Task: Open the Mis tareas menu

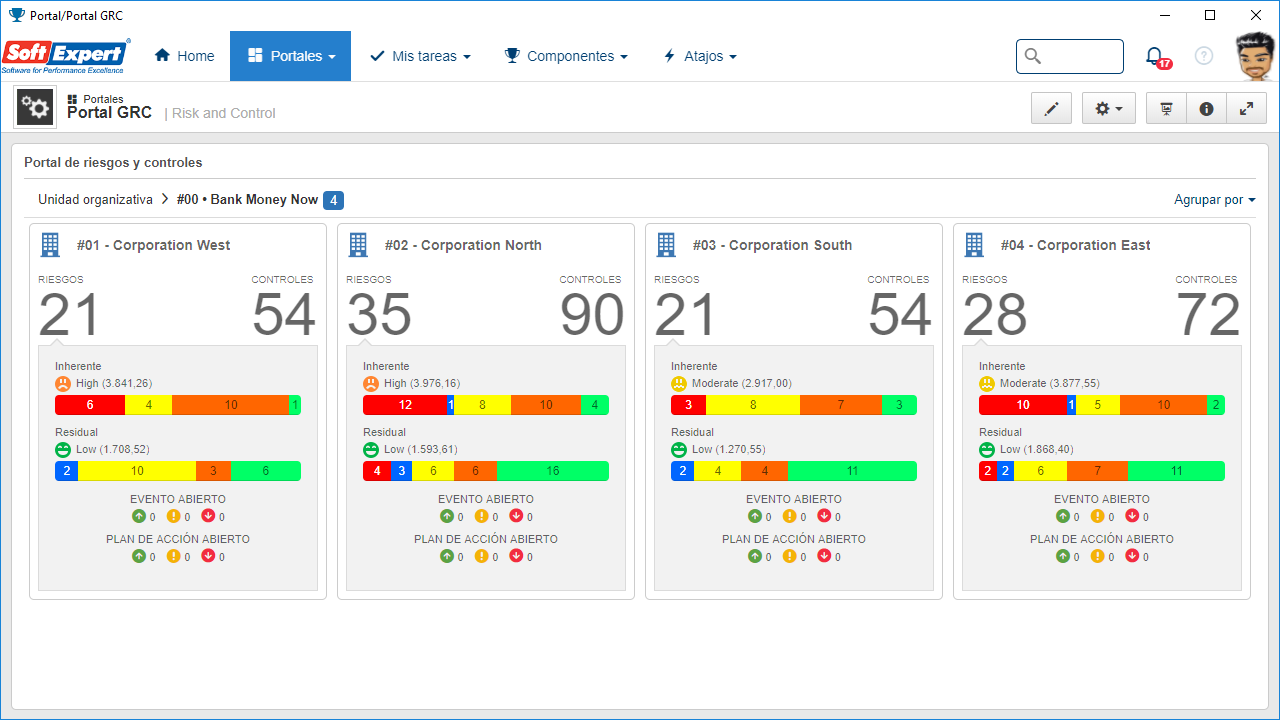Action: point(420,56)
